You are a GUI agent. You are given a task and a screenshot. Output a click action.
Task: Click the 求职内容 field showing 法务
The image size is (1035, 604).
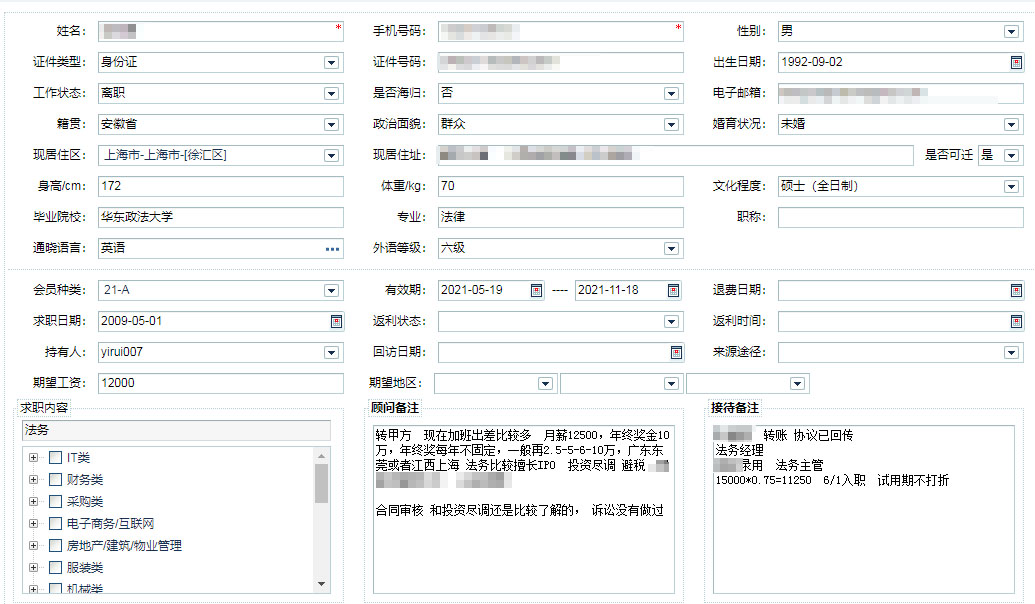tap(176, 430)
